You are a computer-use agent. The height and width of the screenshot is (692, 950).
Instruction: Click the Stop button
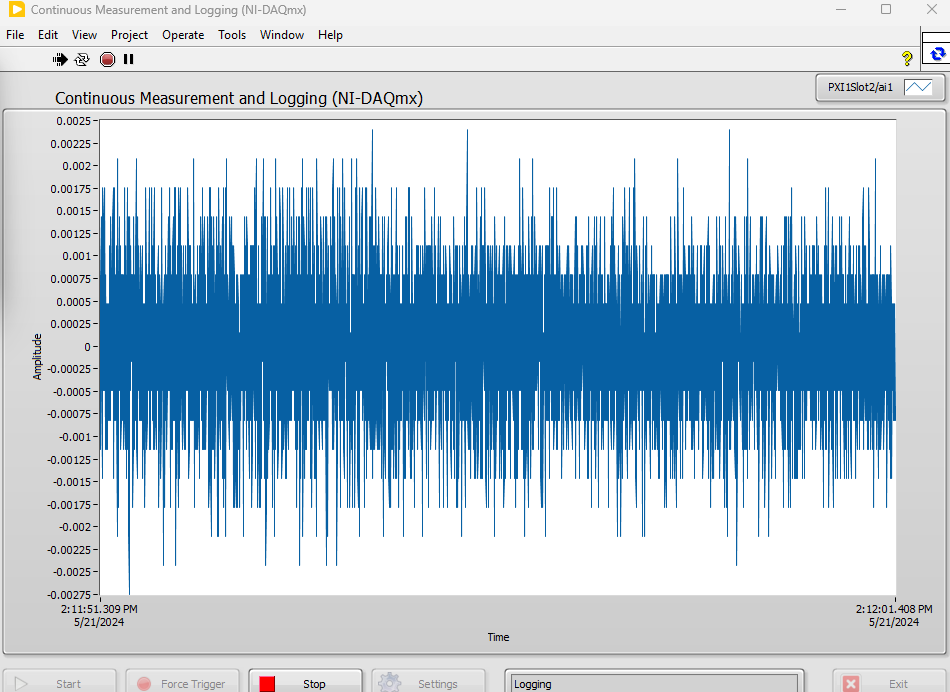coord(304,683)
